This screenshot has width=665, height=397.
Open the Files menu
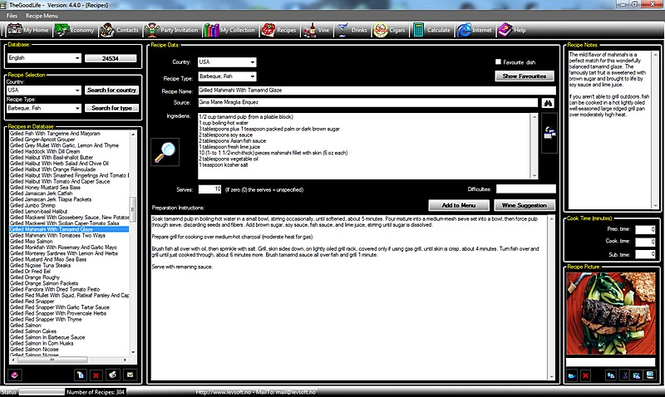point(12,16)
